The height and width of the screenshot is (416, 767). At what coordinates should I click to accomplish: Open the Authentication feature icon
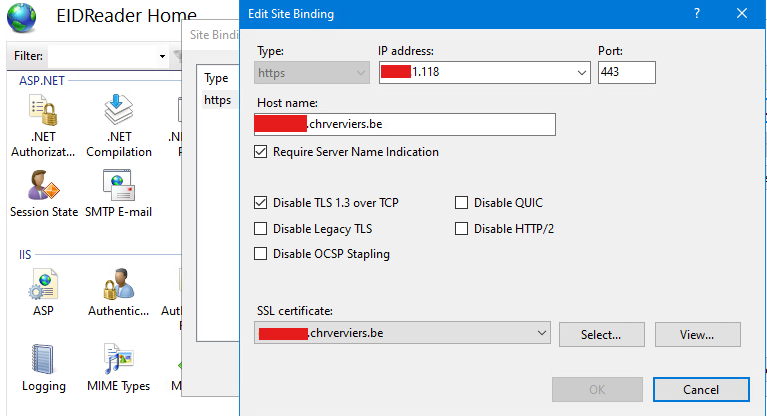(118, 284)
